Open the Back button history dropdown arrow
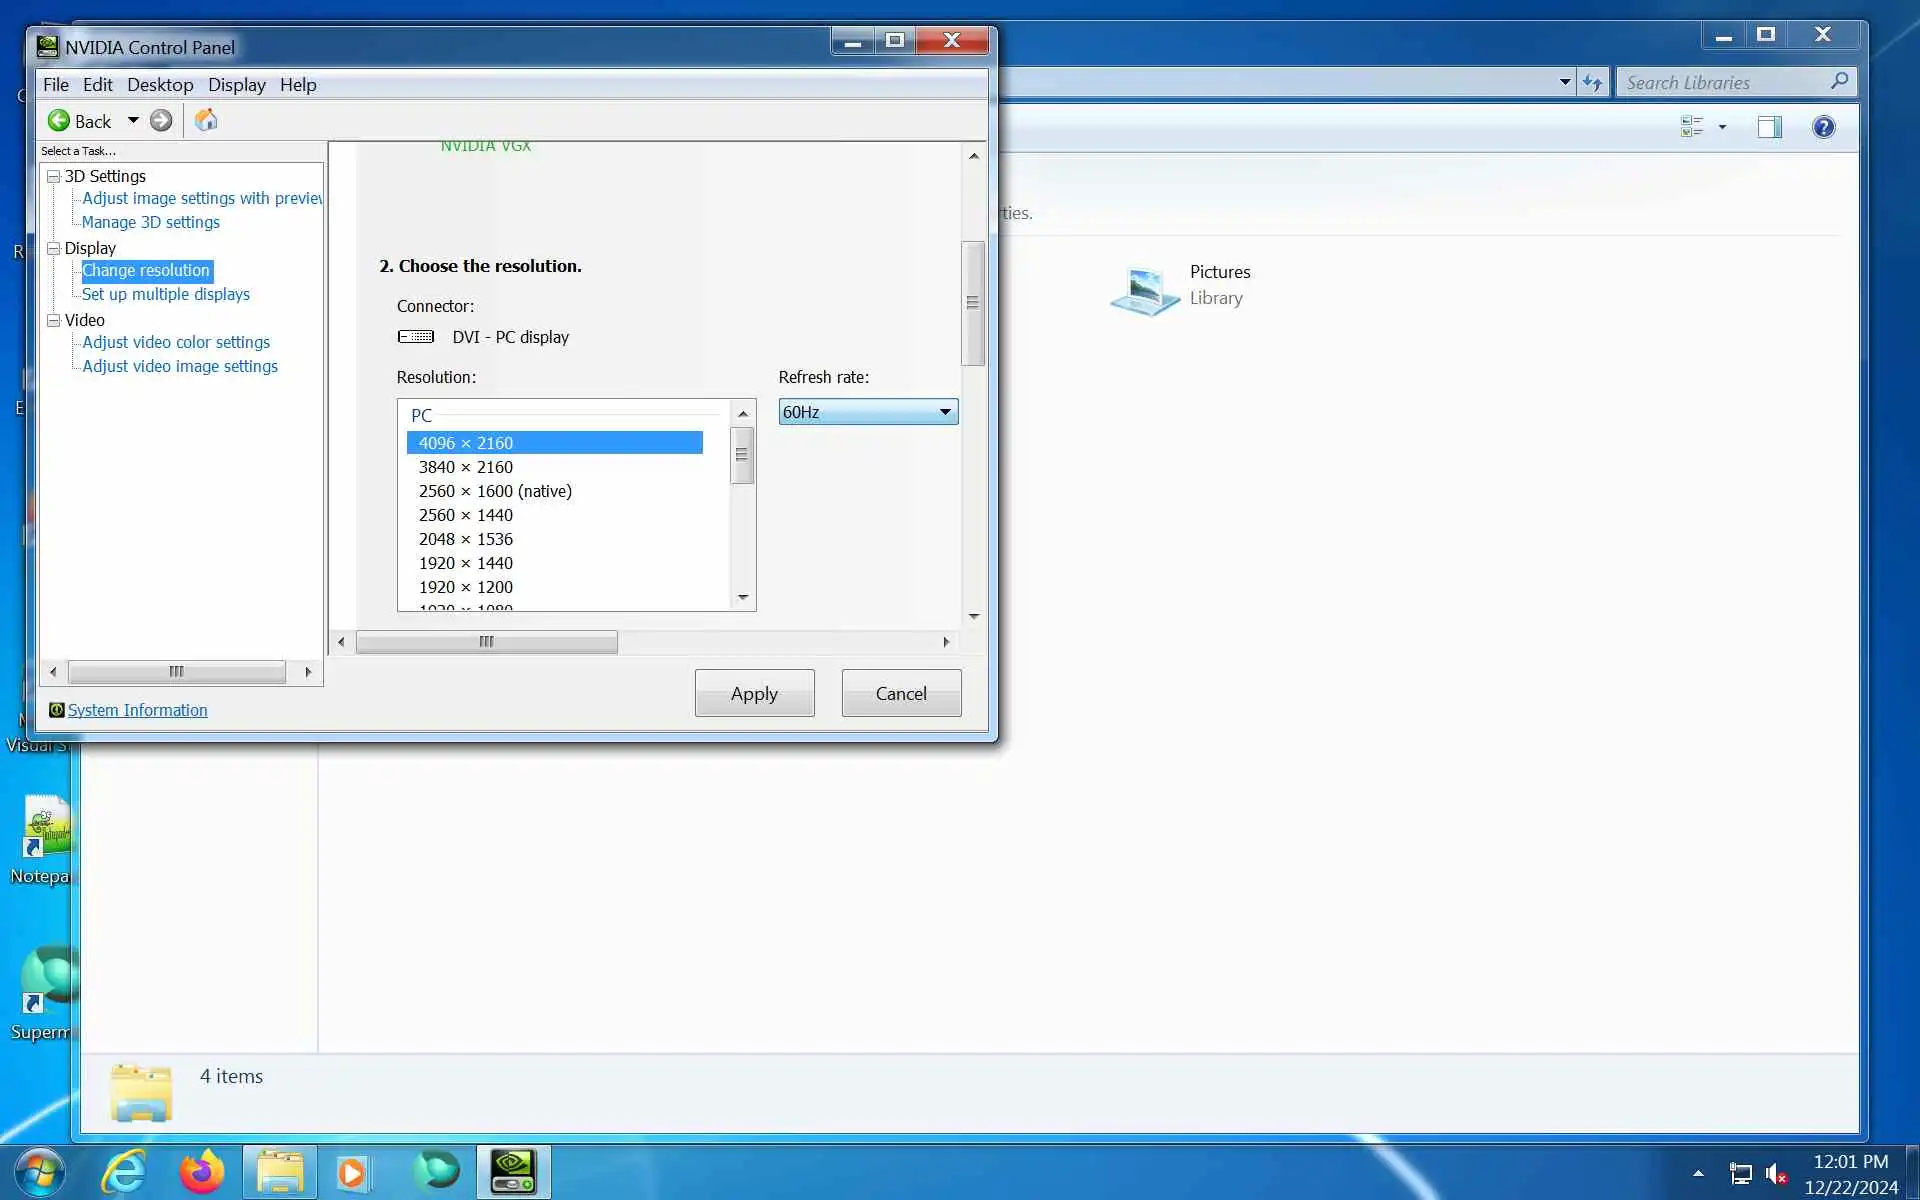Image resolution: width=1920 pixels, height=1200 pixels. 133,121
